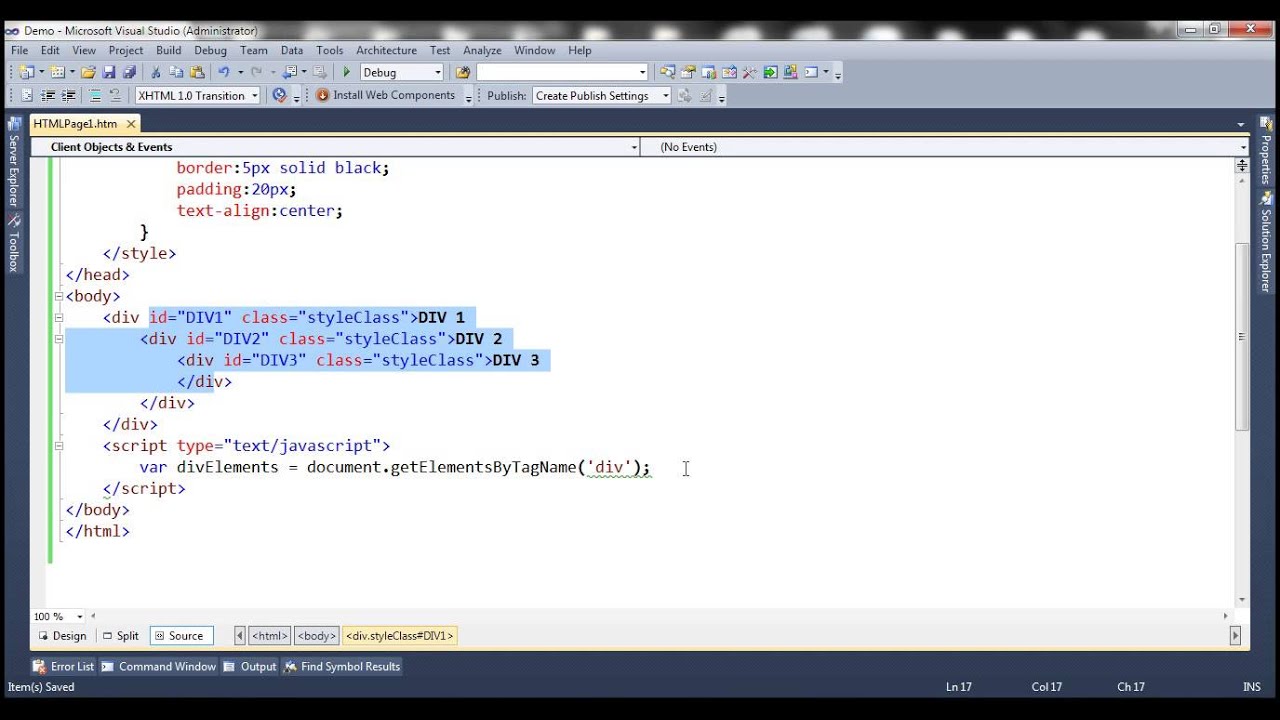
Task: Click the Save All icon
Action: [129, 72]
